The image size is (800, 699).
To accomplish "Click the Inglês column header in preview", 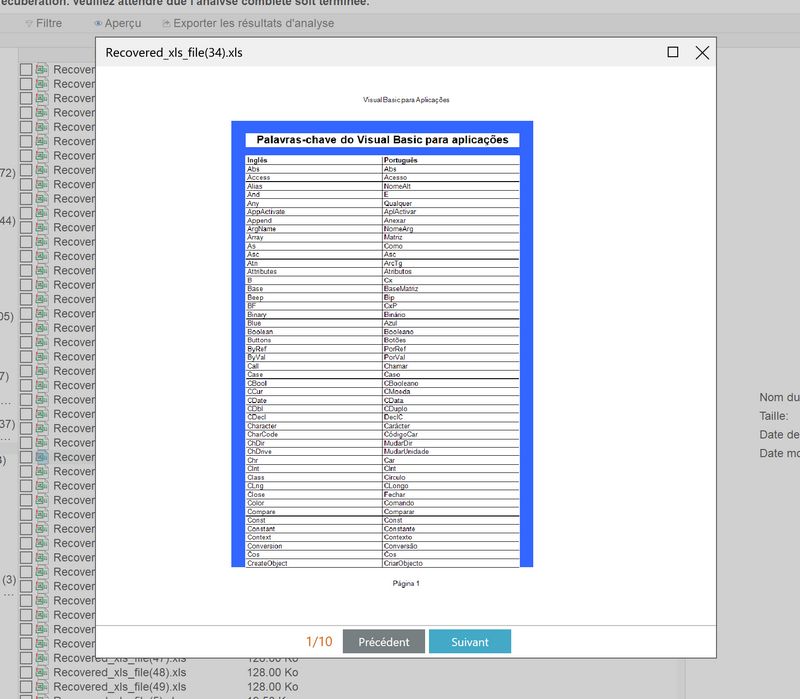I will (257, 160).
